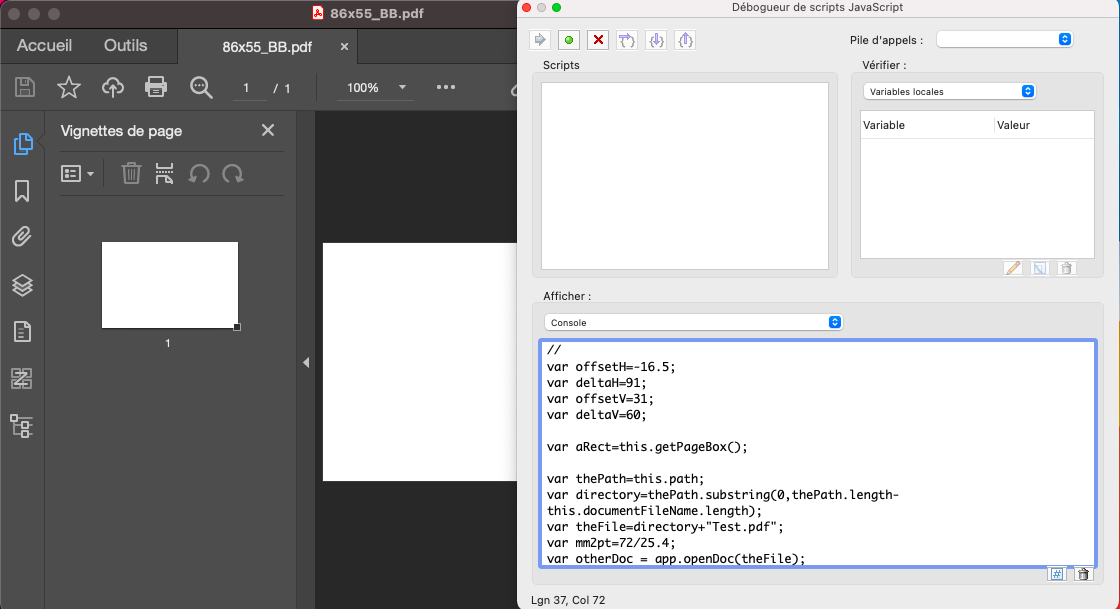Screen dimensions: 1120x609
Task: Click the star favorites button
Action: (68, 87)
